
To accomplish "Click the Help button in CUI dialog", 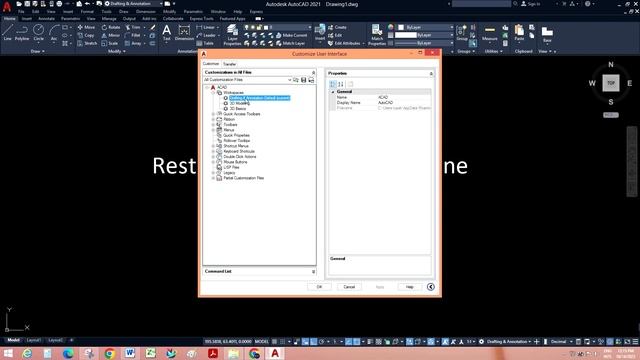I will (x=409, y=287).
